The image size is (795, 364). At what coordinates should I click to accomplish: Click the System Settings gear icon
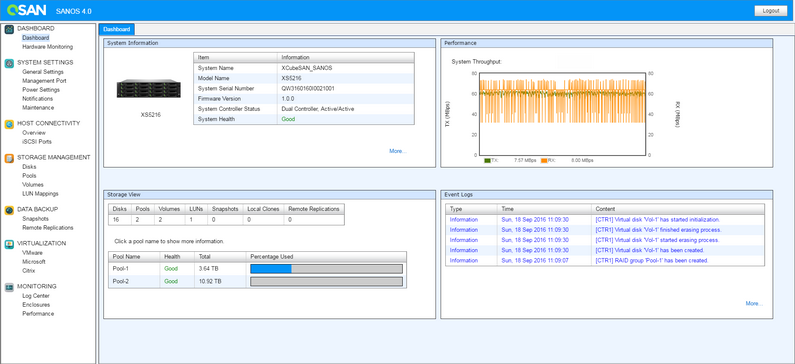(x=9, y=63)
